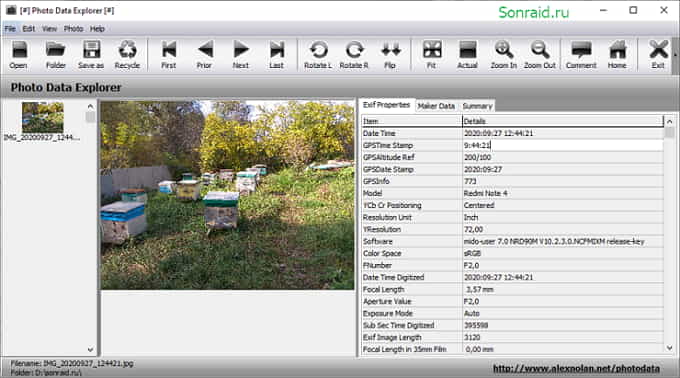The height and width of the screenshot is (378, 680).
Task: Click the Software value mido-user
Action: point(554,241)
